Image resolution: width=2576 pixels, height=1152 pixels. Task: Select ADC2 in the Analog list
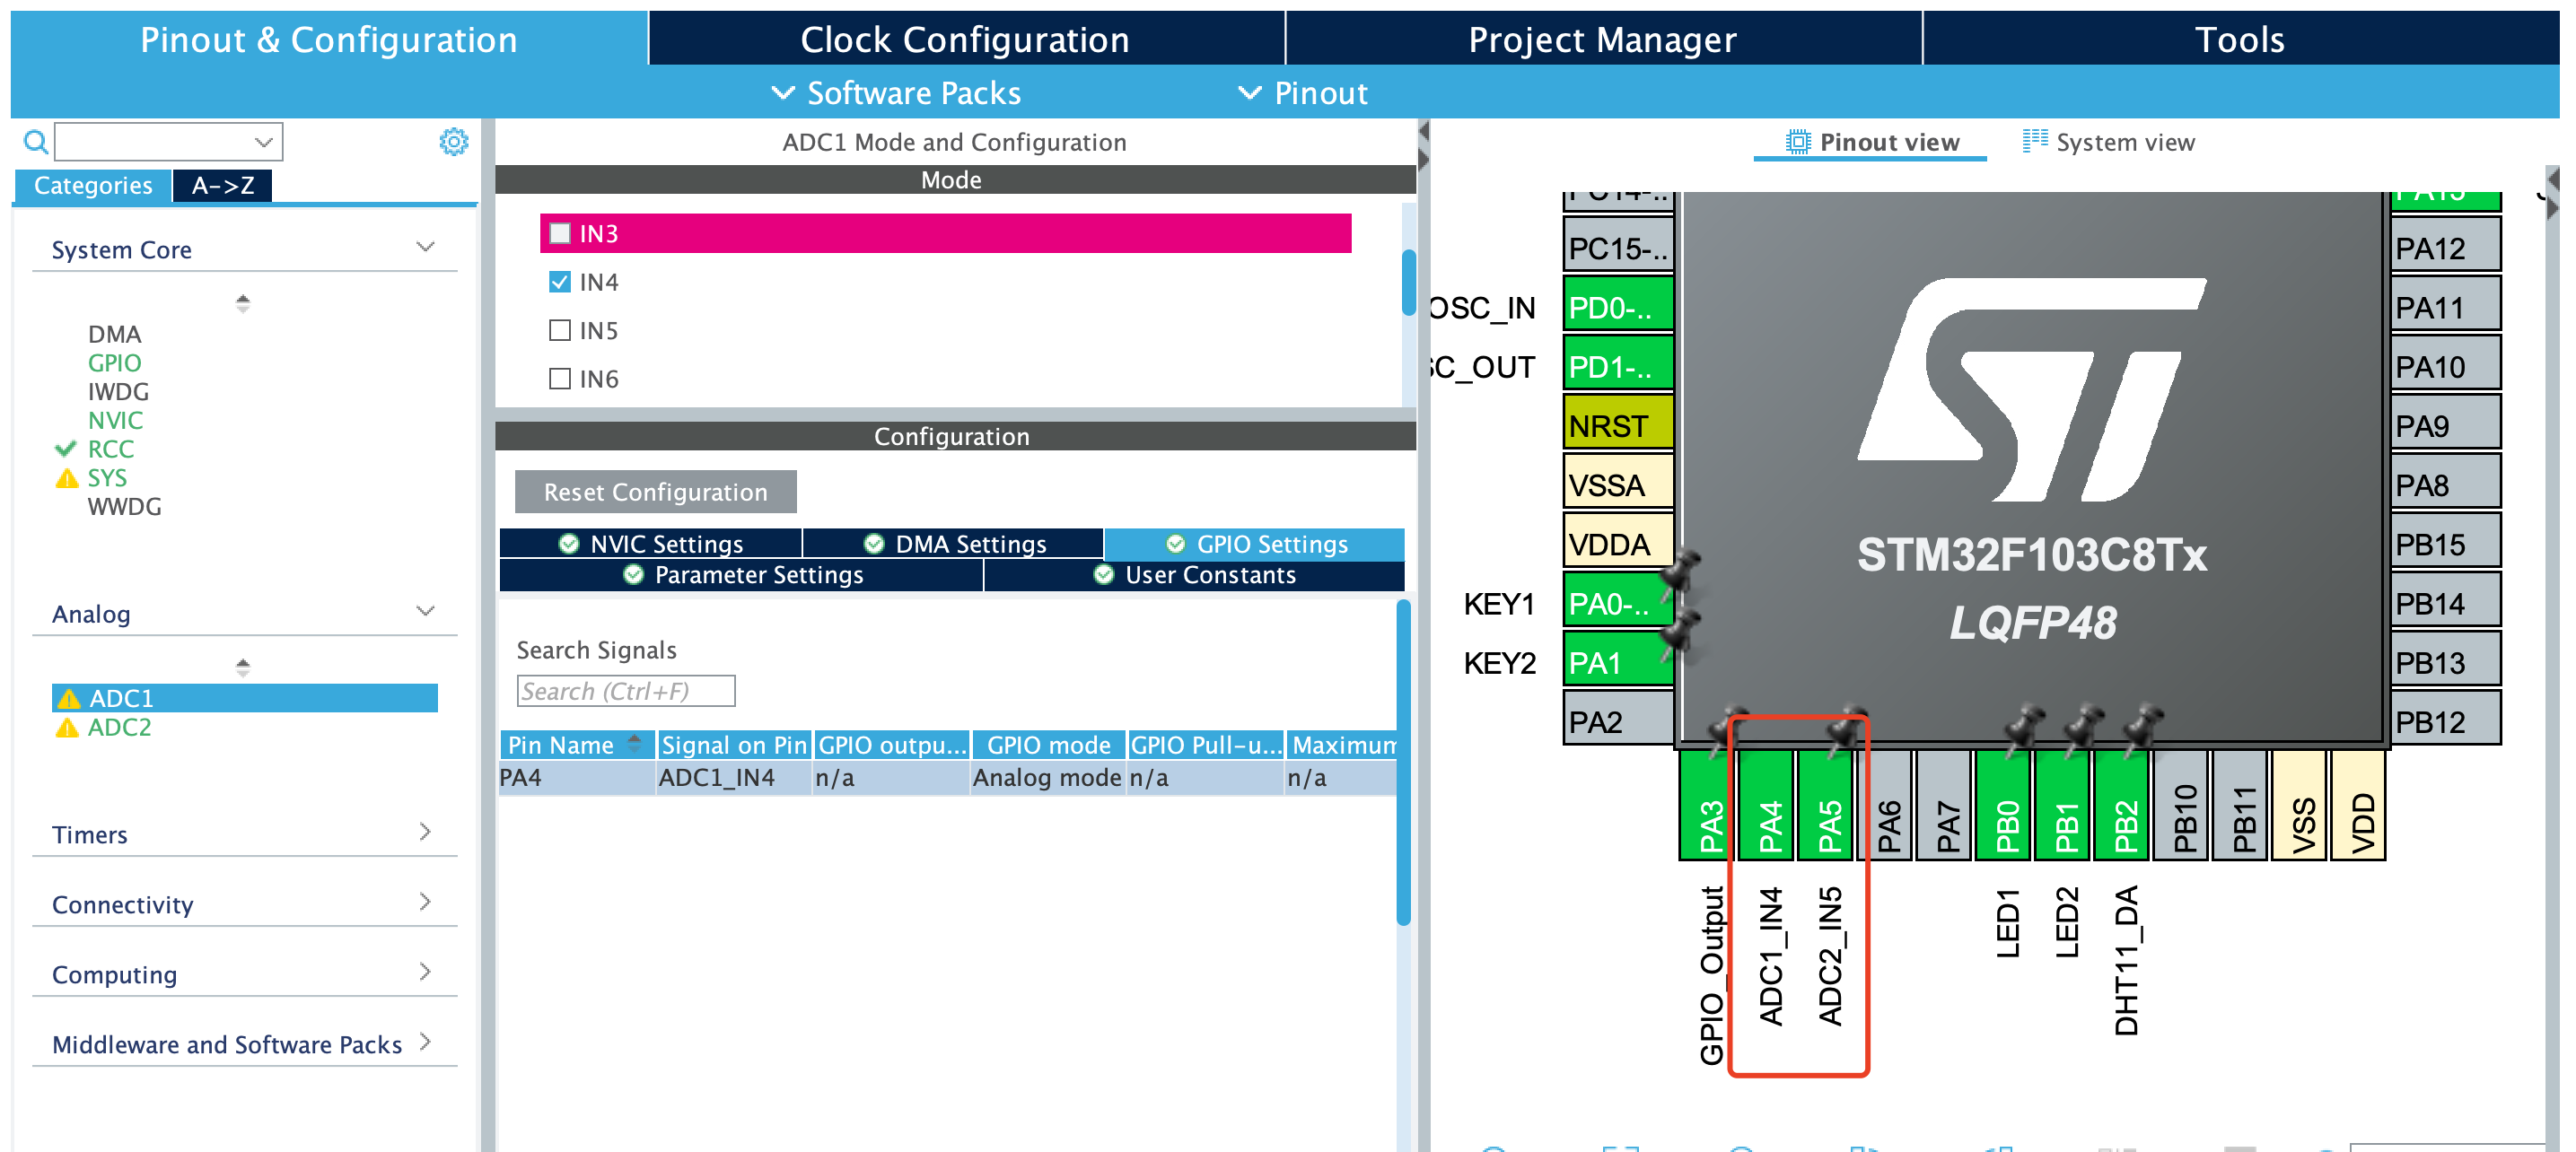click(x=120, y=728)
